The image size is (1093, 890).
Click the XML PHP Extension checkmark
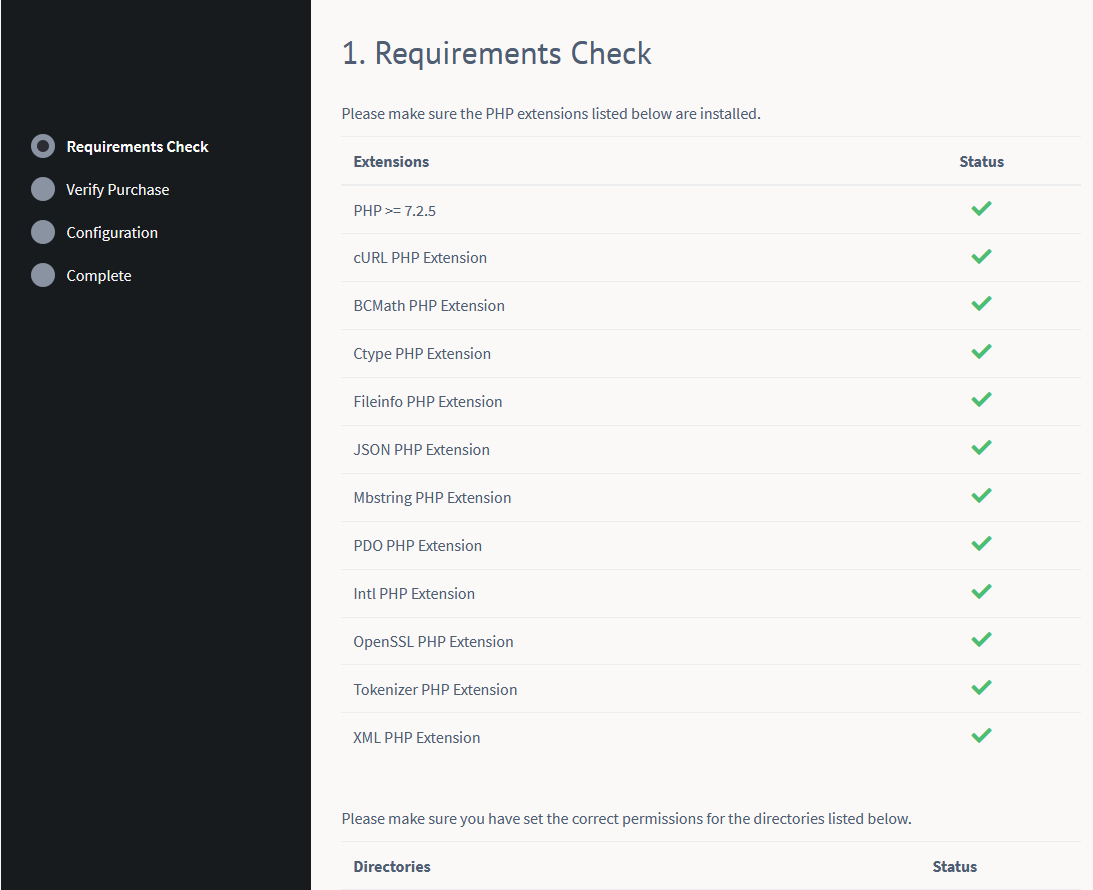click(x=981, y=736)
